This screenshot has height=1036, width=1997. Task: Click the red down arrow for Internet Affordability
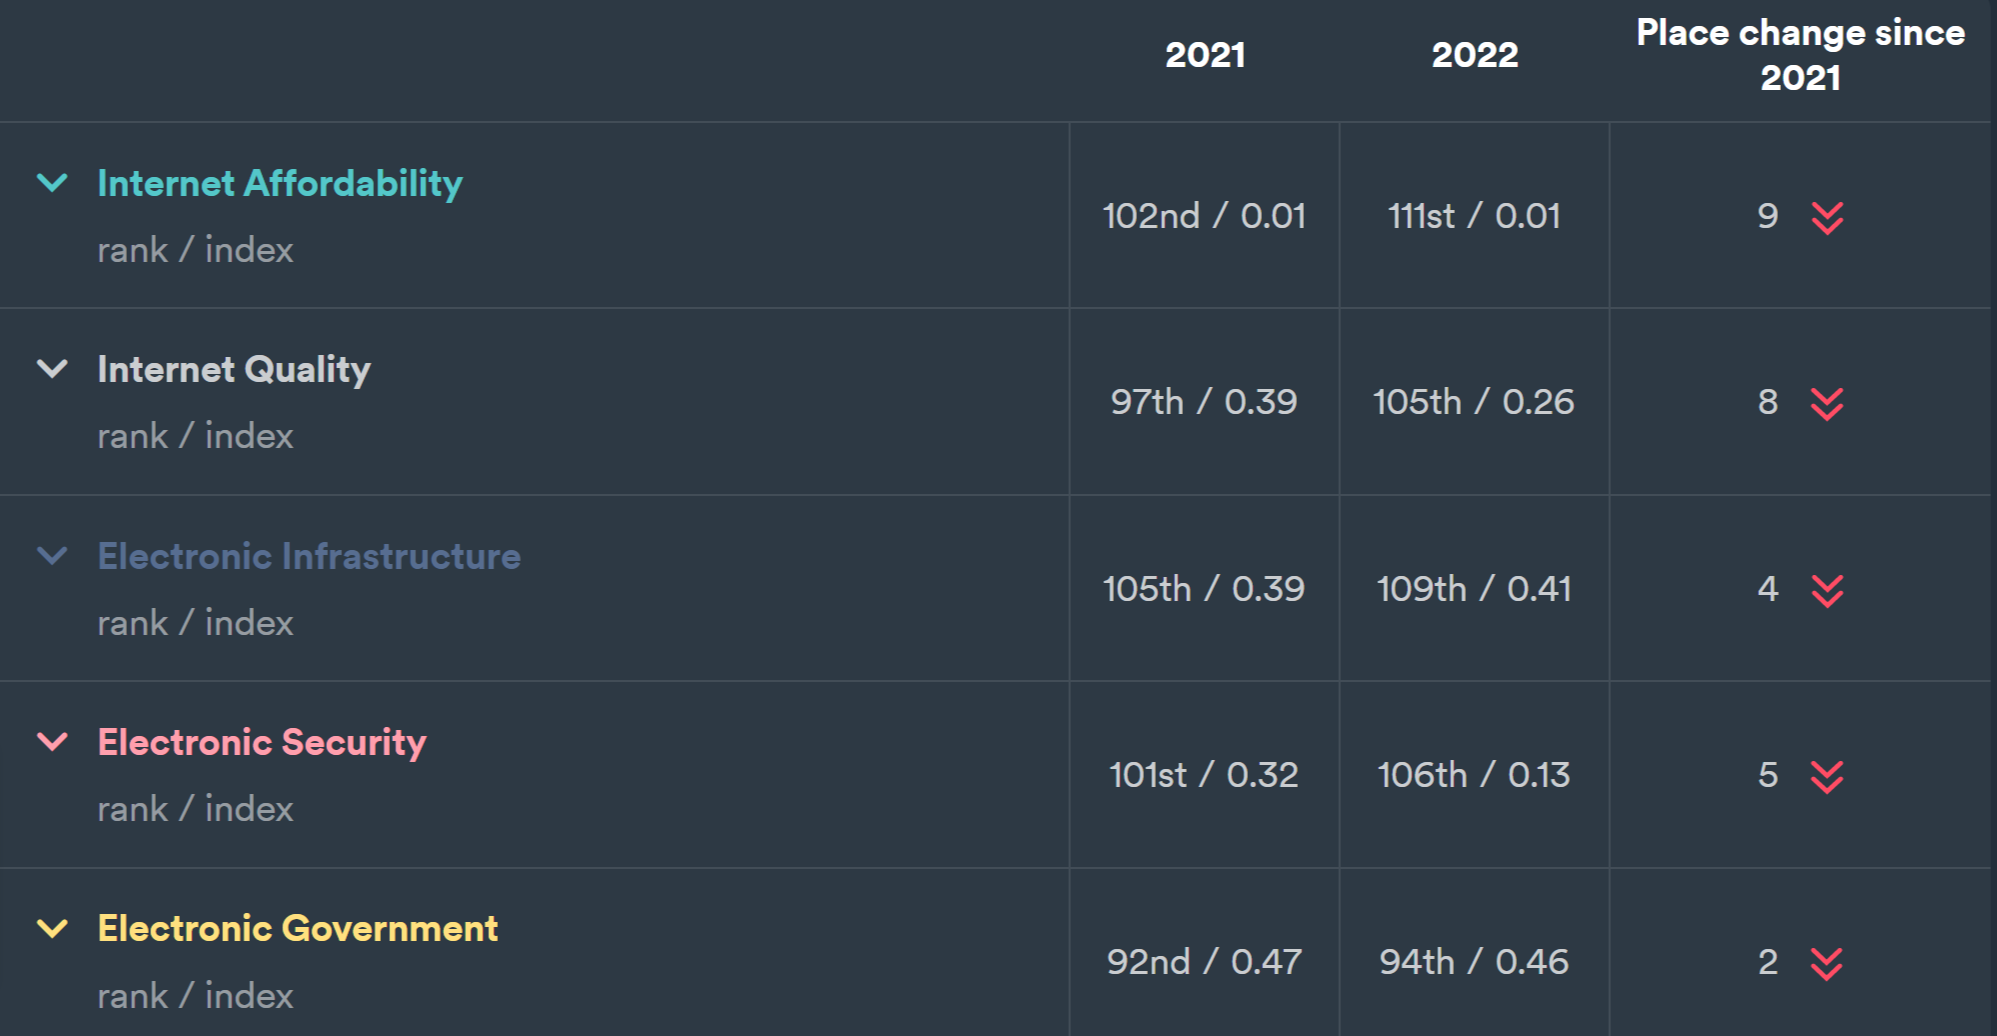(1827, 217)
